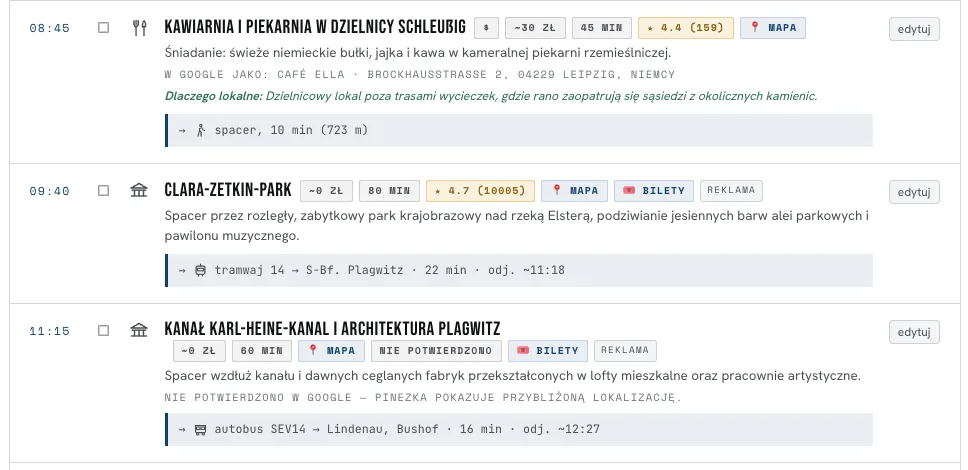The image size is (968, 470).
Task: Click edytuj for Karl-Heine-Kanal entry
Action: (914, 332)
